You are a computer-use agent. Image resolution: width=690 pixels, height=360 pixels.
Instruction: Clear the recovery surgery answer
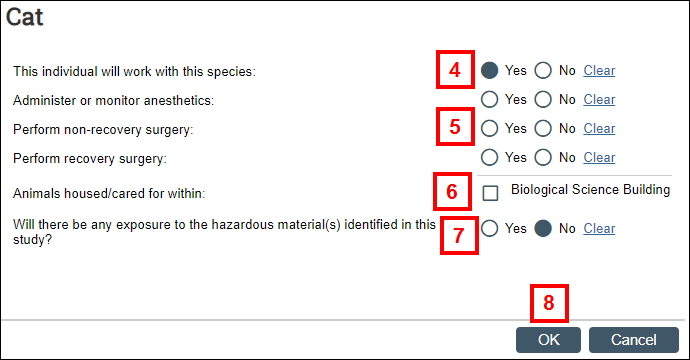pos(599,158)
